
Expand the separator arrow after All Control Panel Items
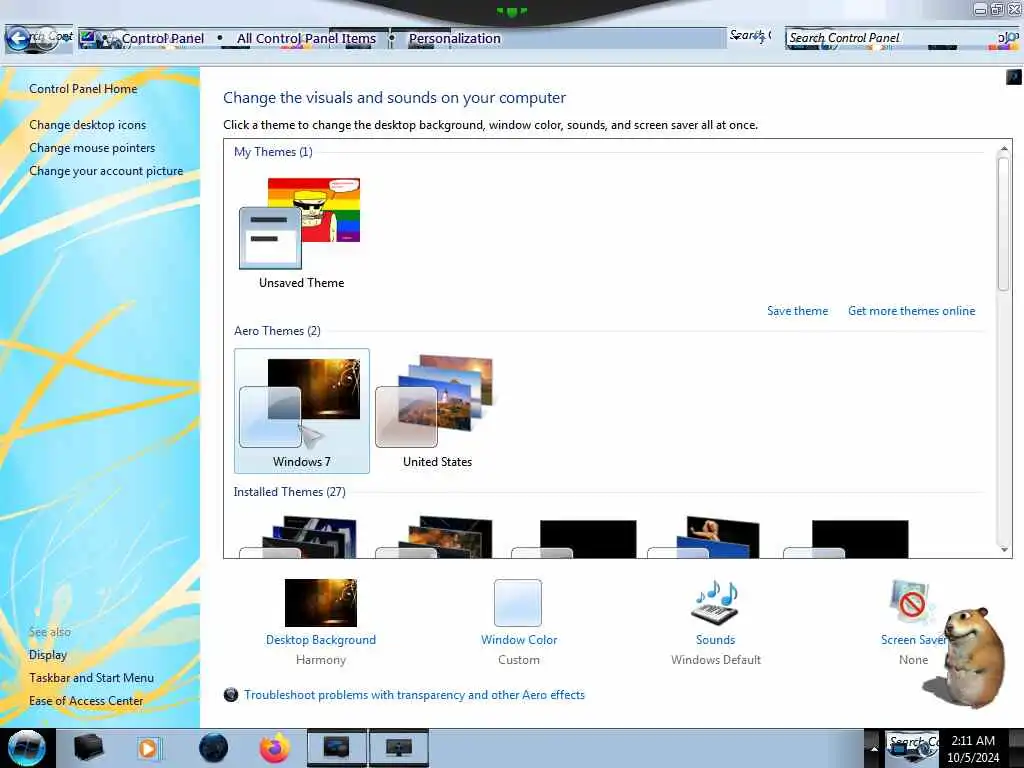pyautogui.click(x=392, y=39)
